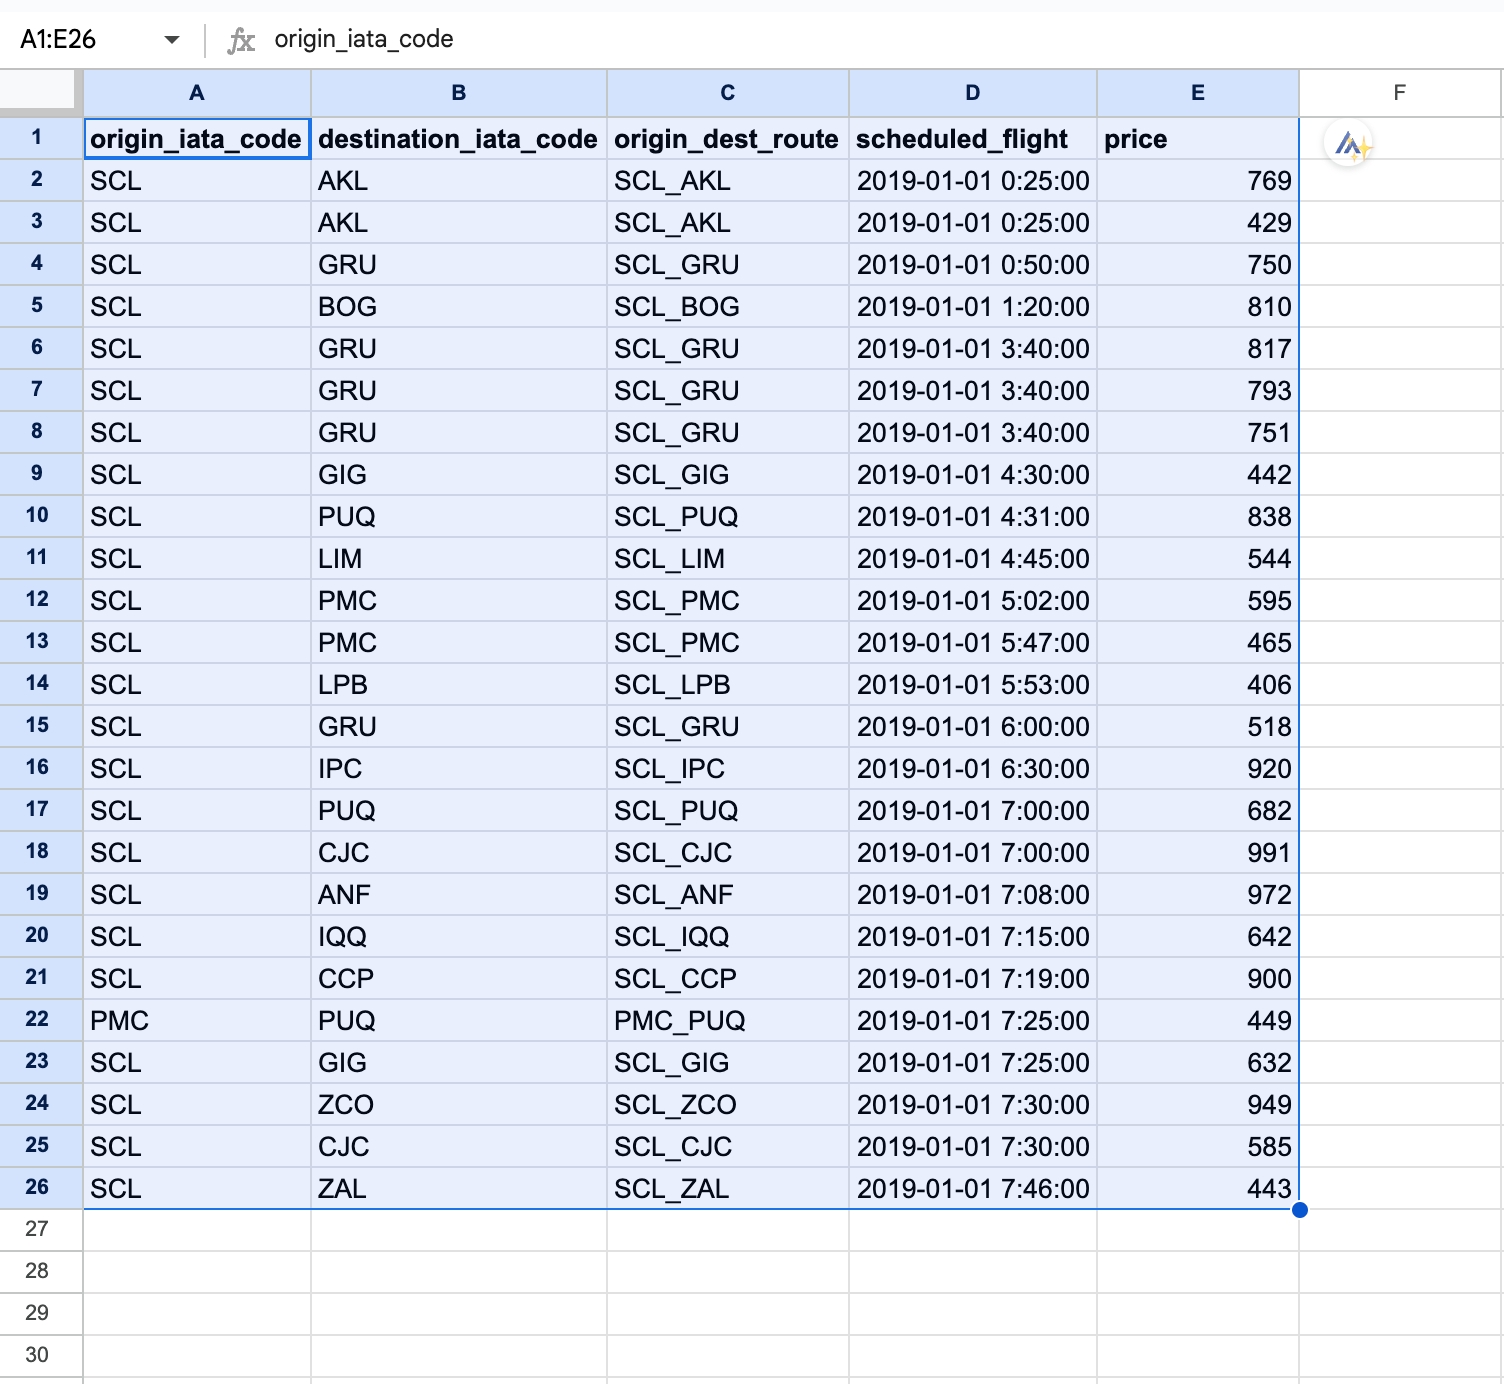
Task: Click the formula bar text origin_iata_code
Action: 364,40
